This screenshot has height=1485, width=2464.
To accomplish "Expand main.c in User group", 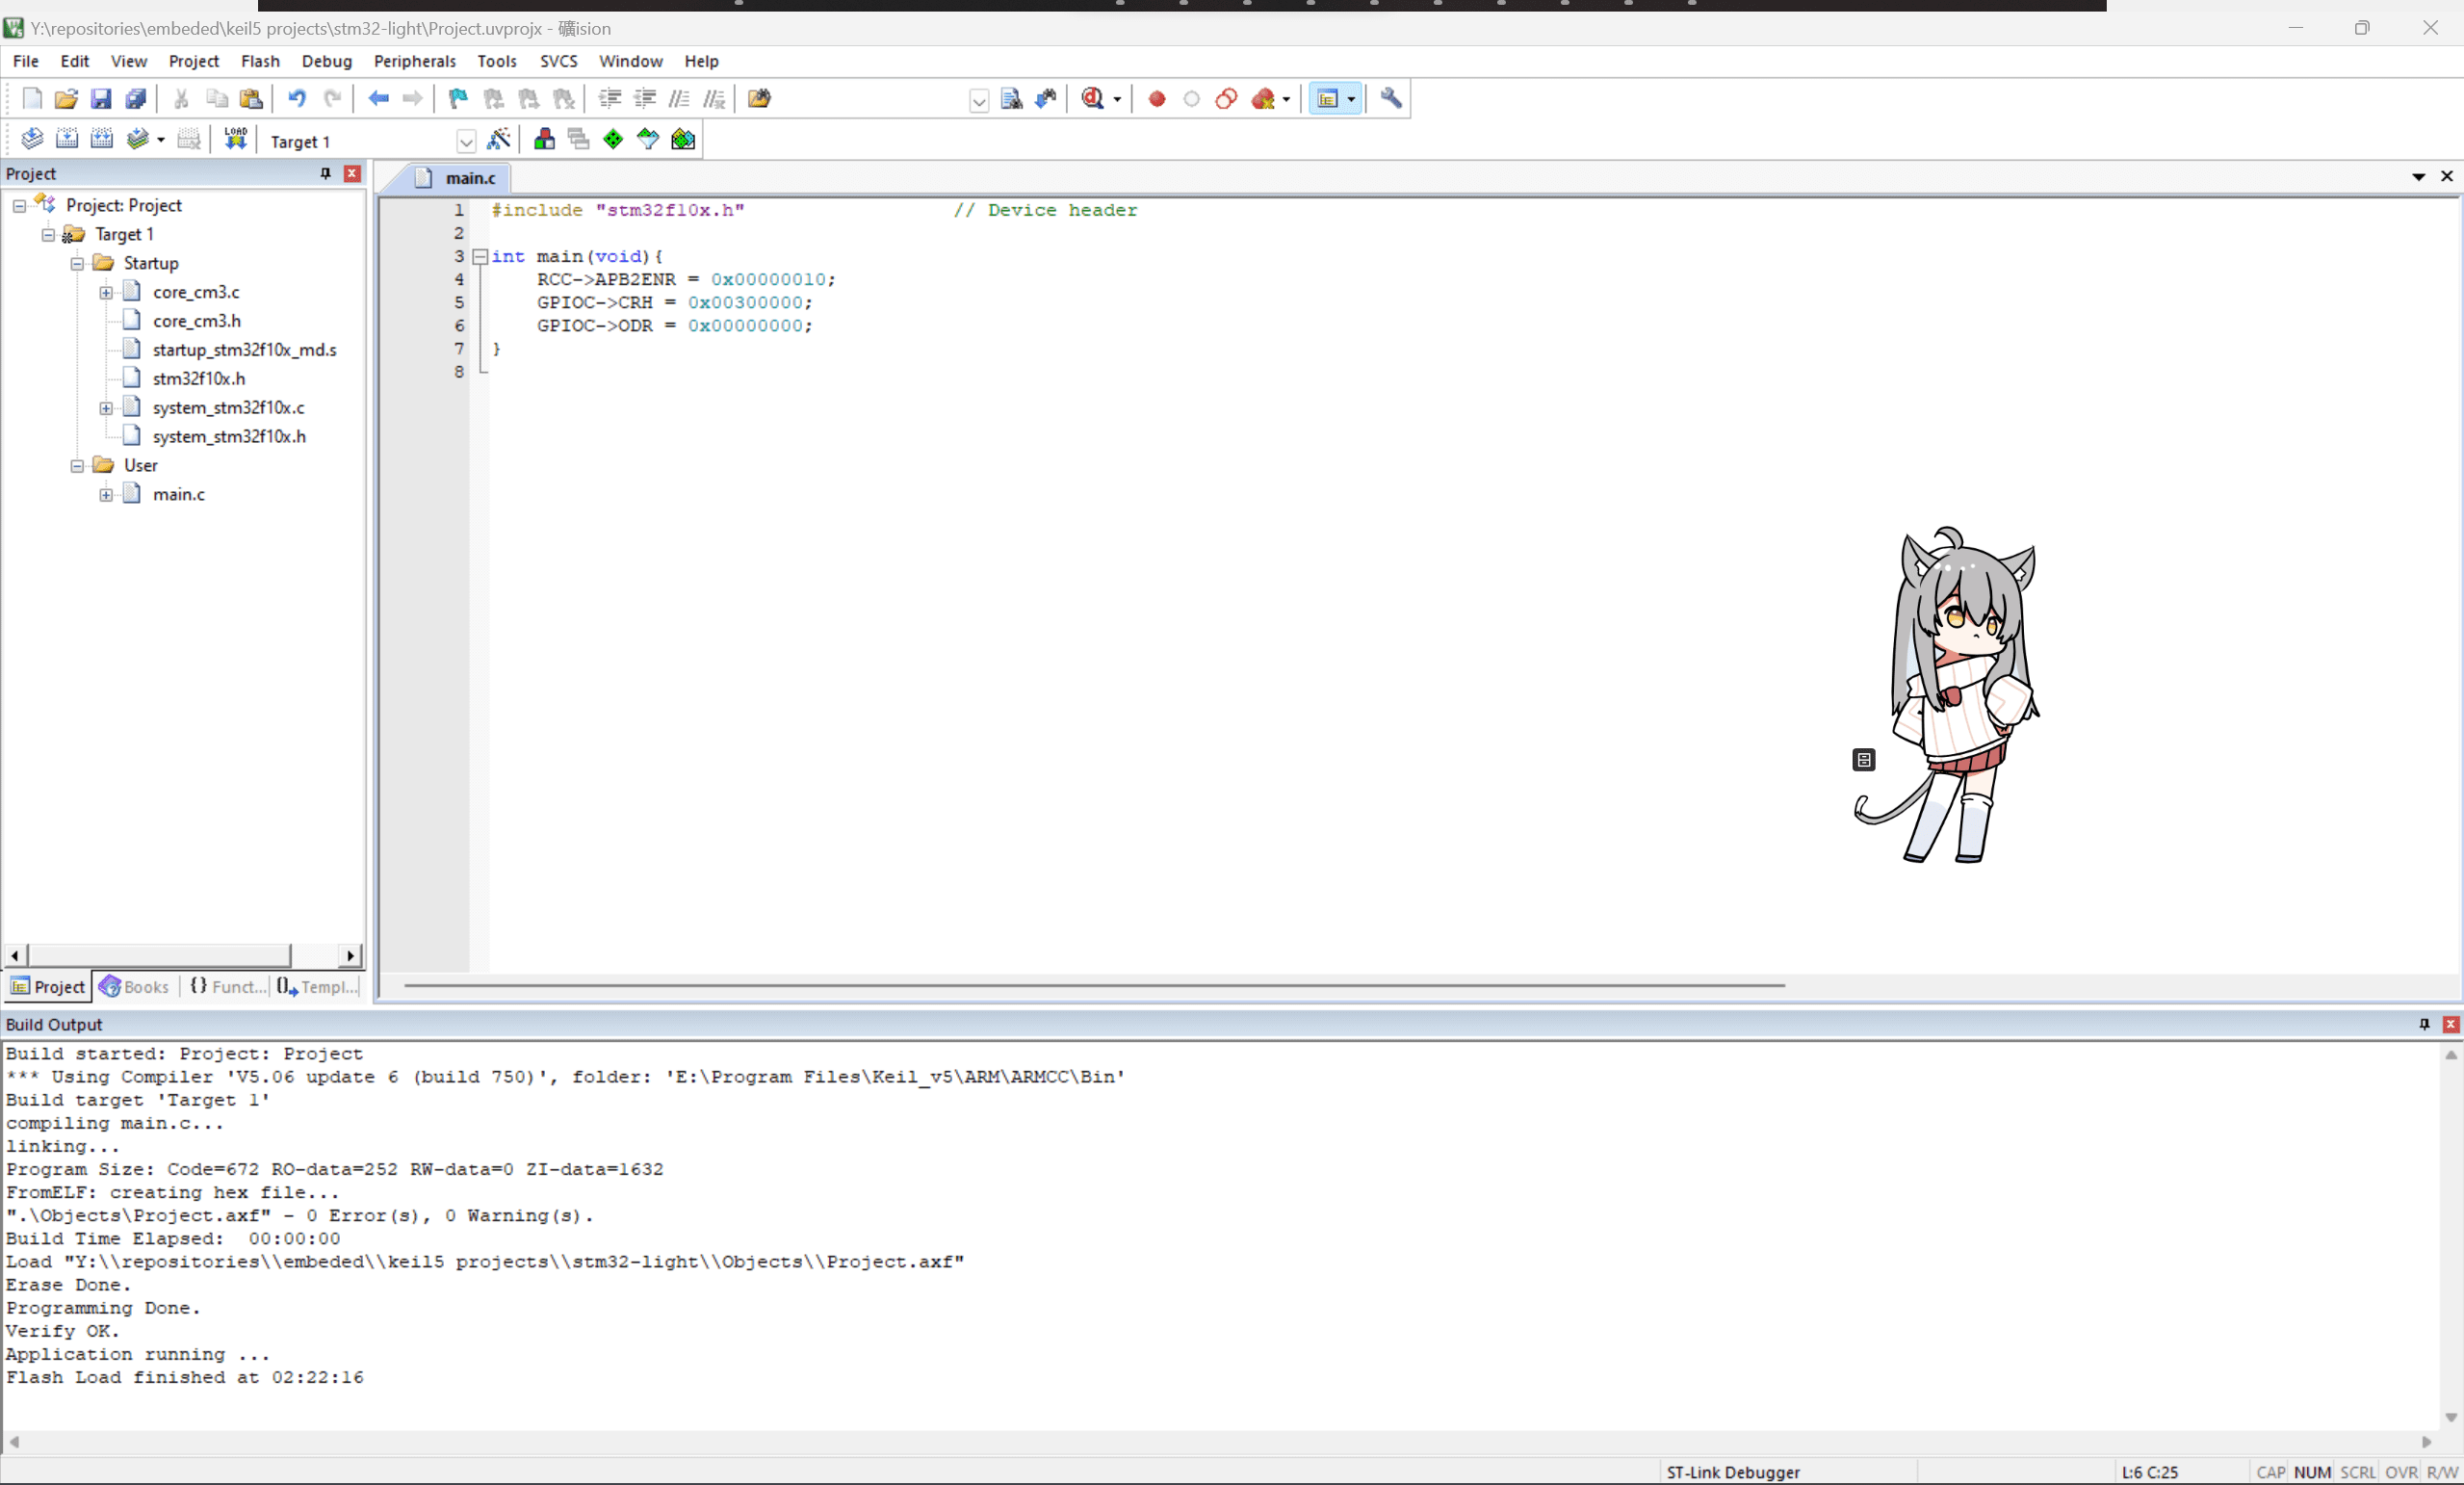I will tap(106, 495).
